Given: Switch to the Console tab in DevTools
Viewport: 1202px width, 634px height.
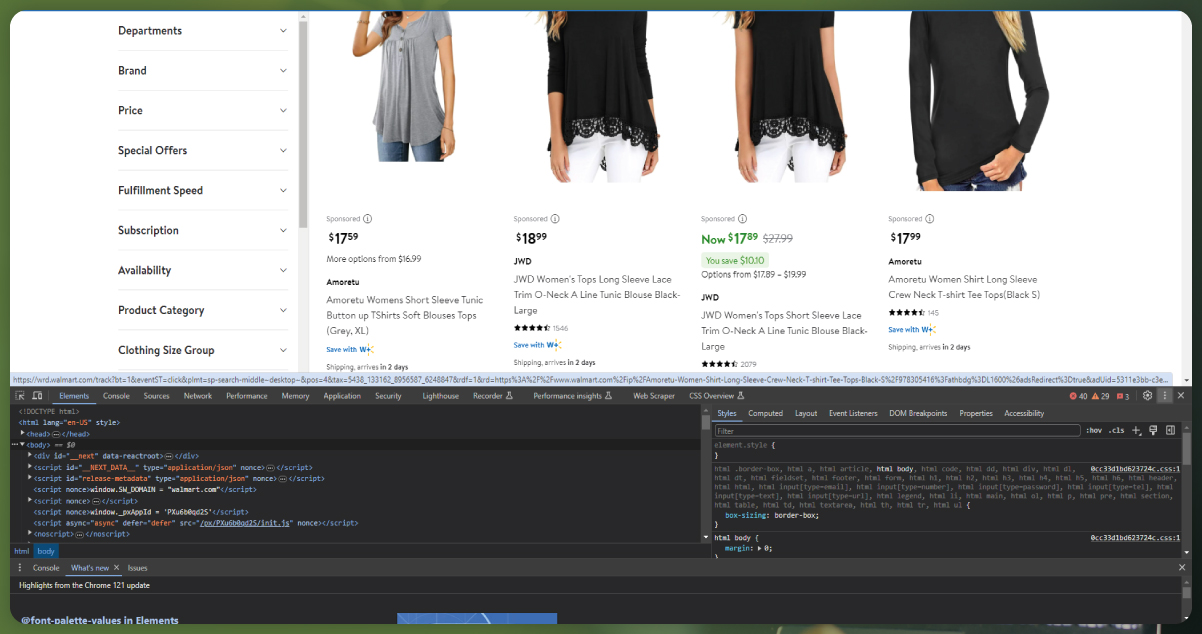Looking at the screenshot, I should pos(116,396).
